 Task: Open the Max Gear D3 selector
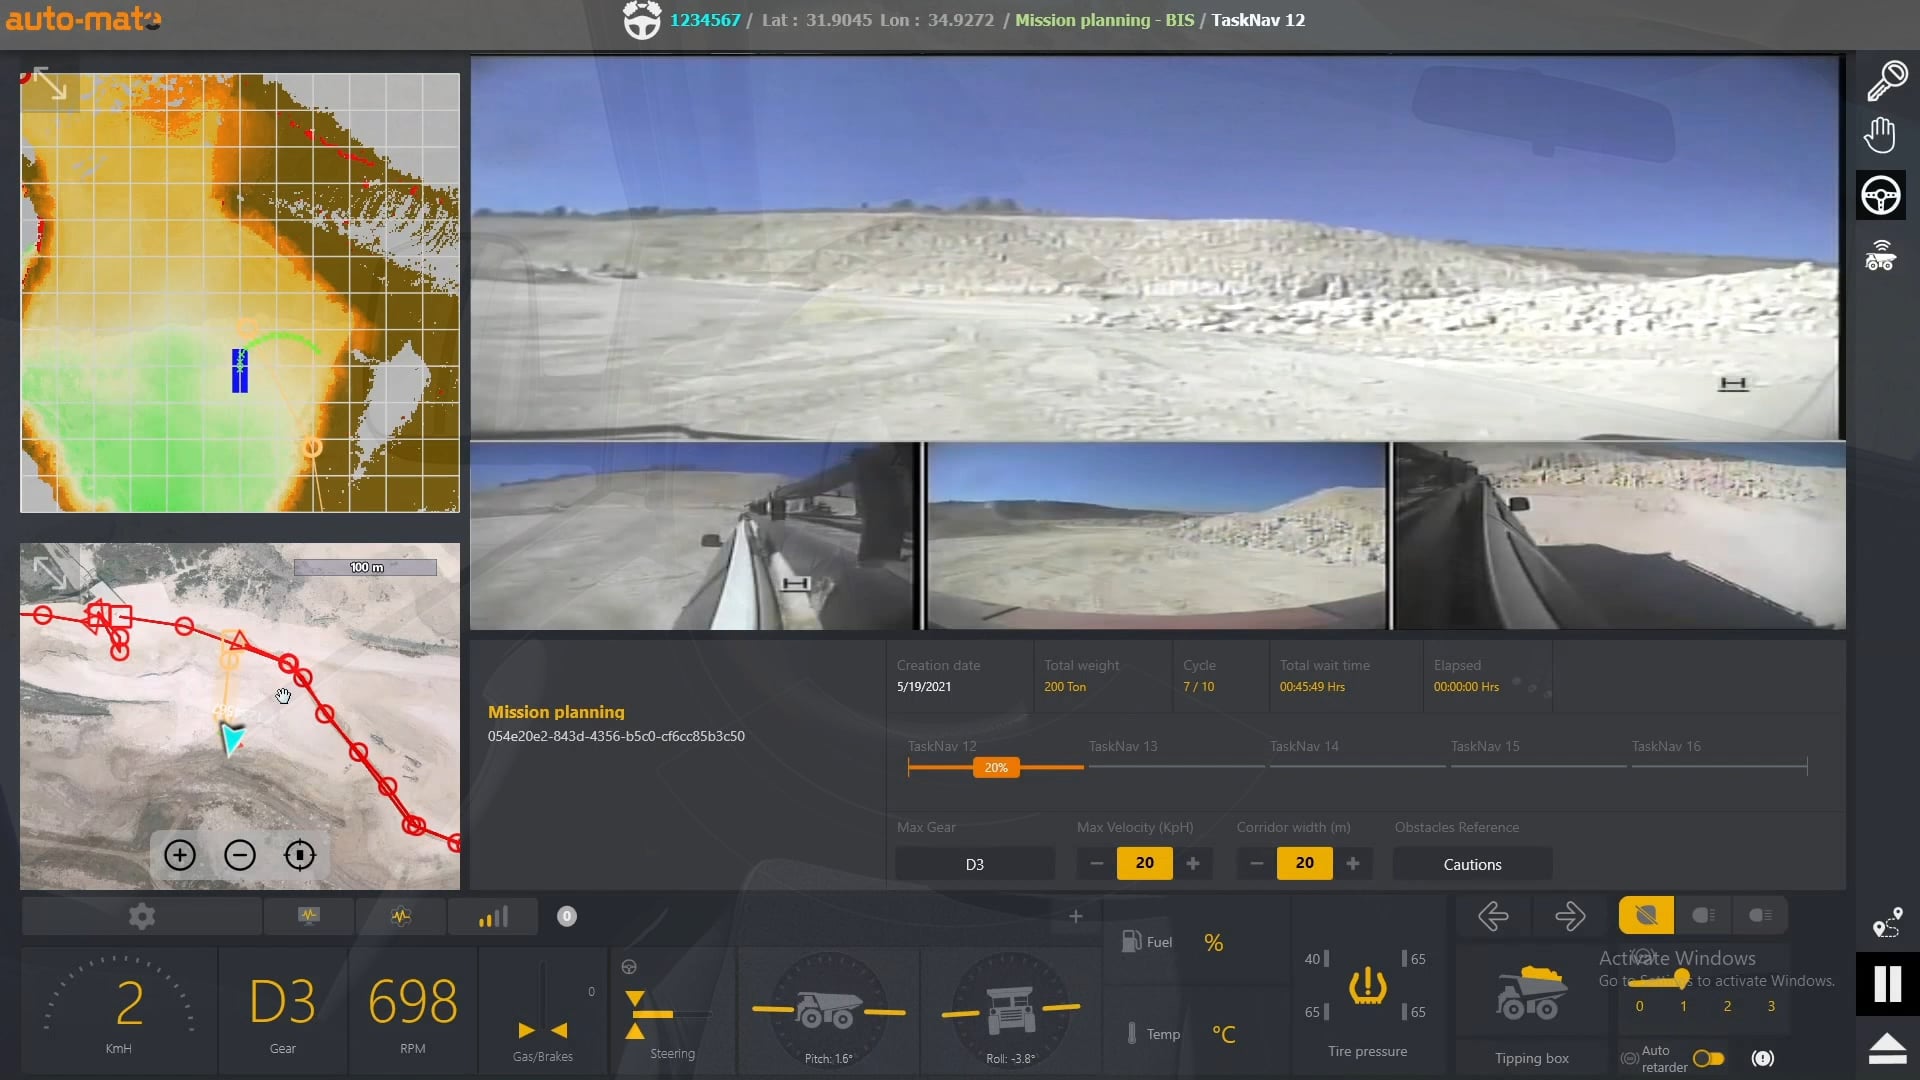[x=975, y=864]
